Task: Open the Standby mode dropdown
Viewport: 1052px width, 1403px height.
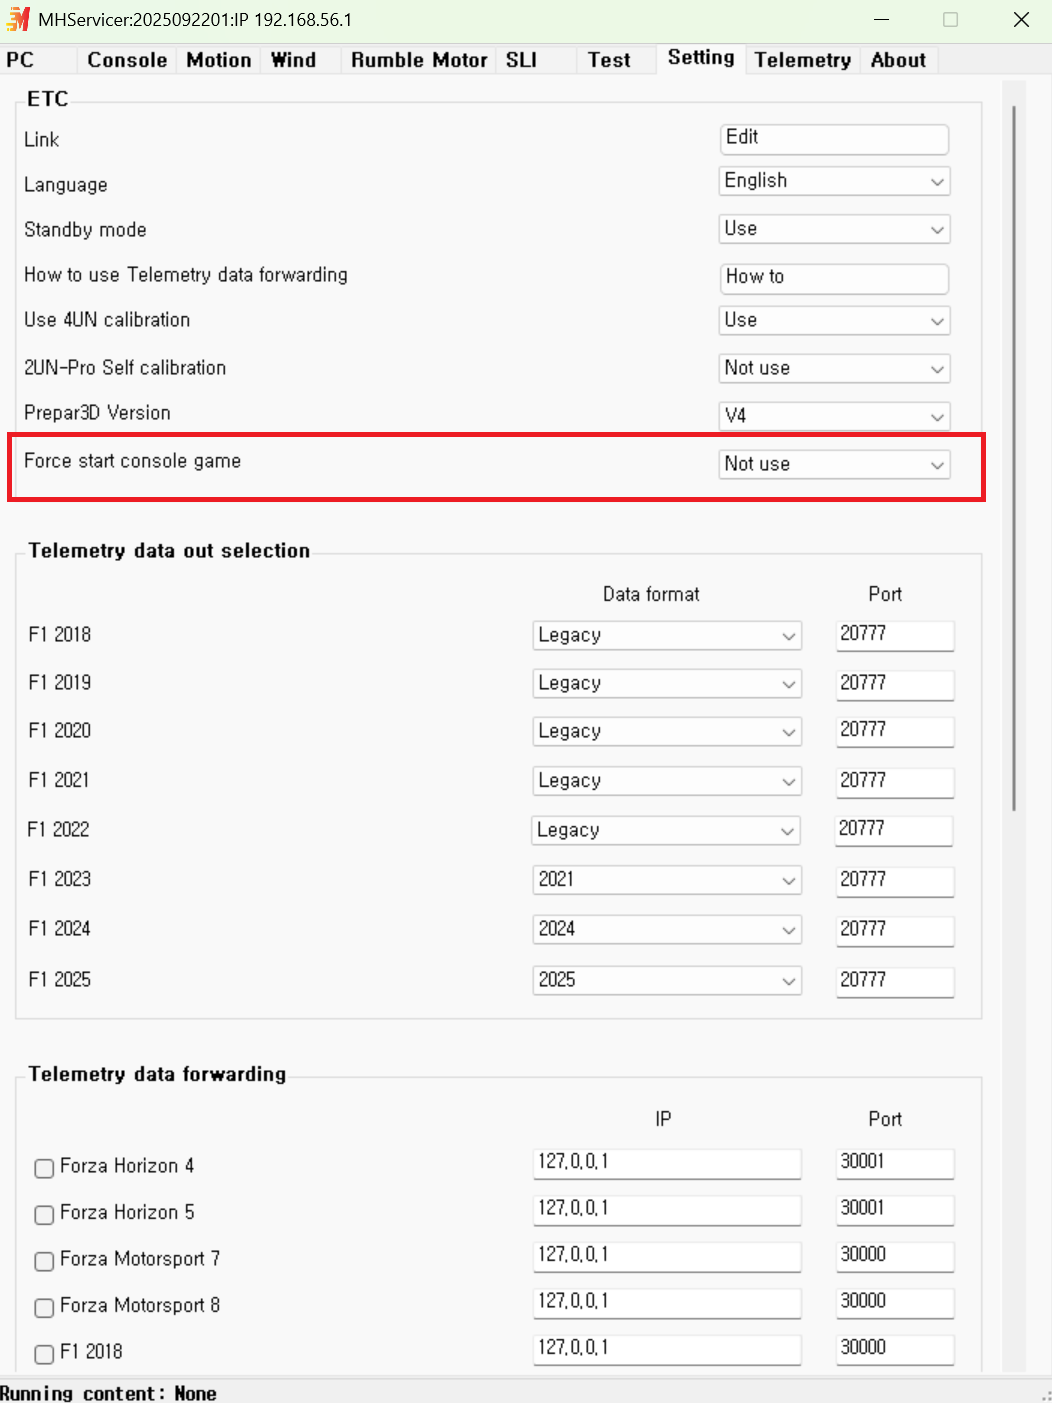Action: [834, 229]
